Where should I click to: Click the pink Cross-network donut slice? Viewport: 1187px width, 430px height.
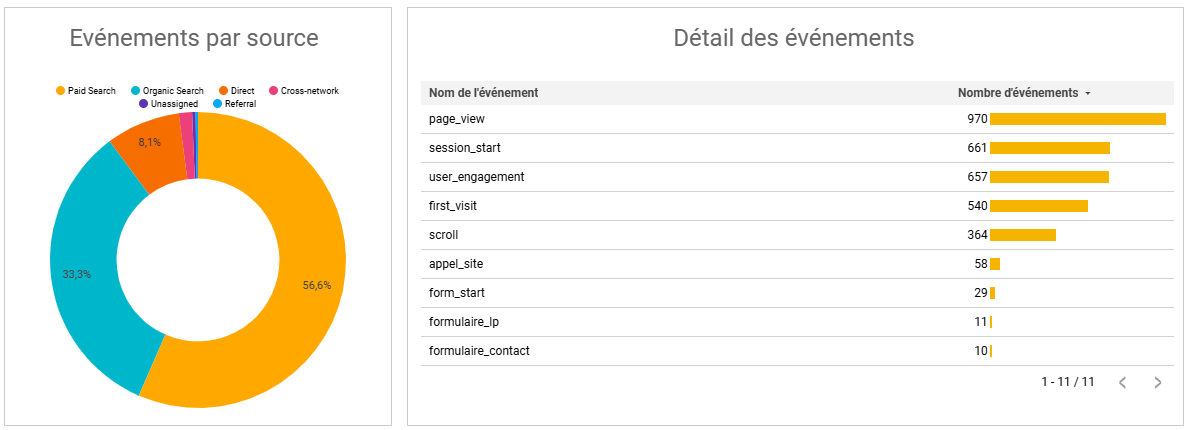tap(186, 124)
